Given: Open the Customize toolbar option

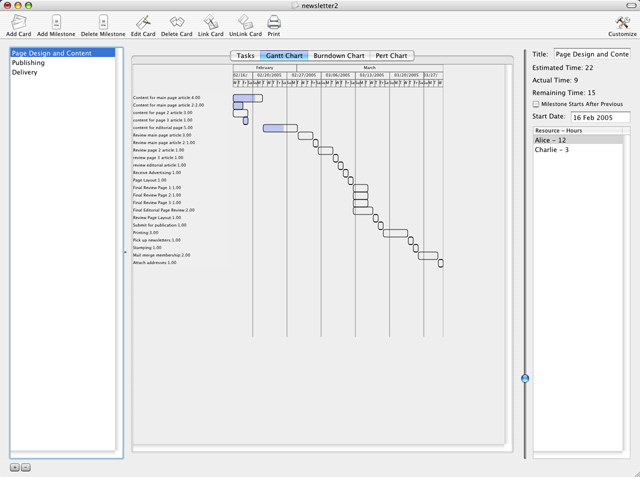Looking at the screenshot, I should (622, 21).
